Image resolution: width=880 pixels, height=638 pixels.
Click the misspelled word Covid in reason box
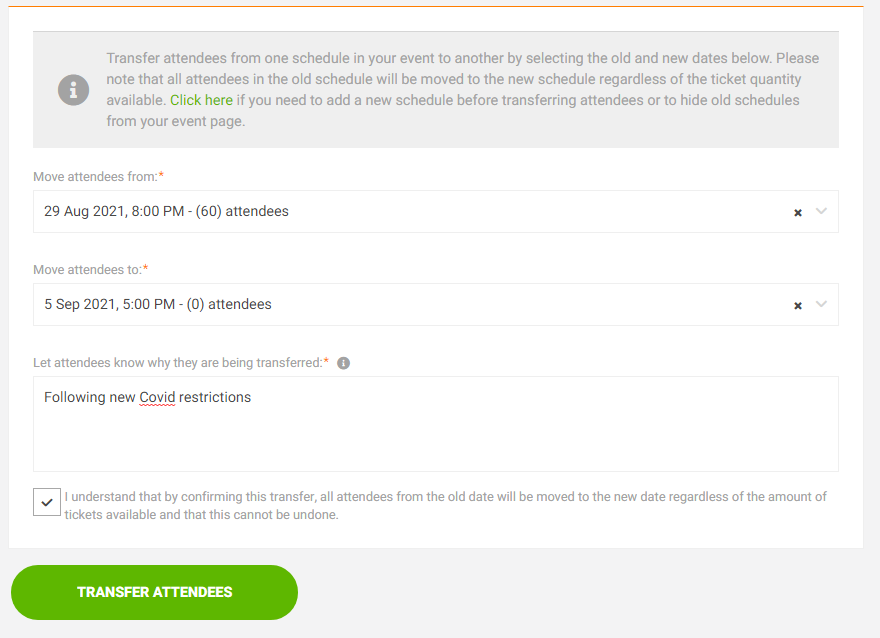coord(157,397)
